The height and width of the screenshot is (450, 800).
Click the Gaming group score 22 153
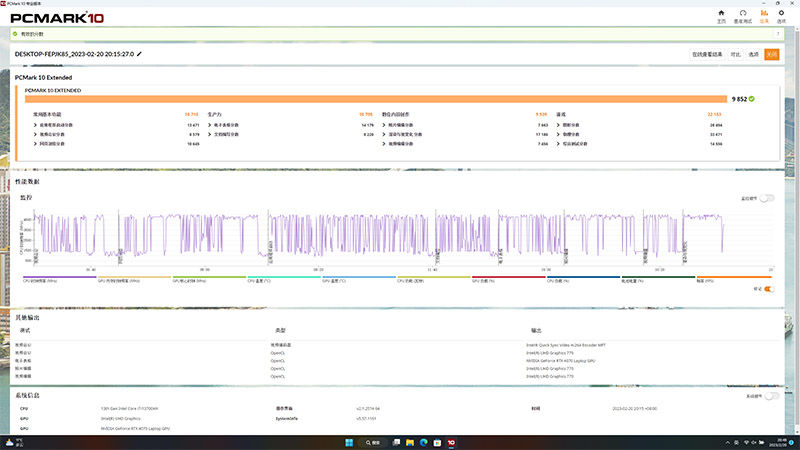(x=714, y=114)
